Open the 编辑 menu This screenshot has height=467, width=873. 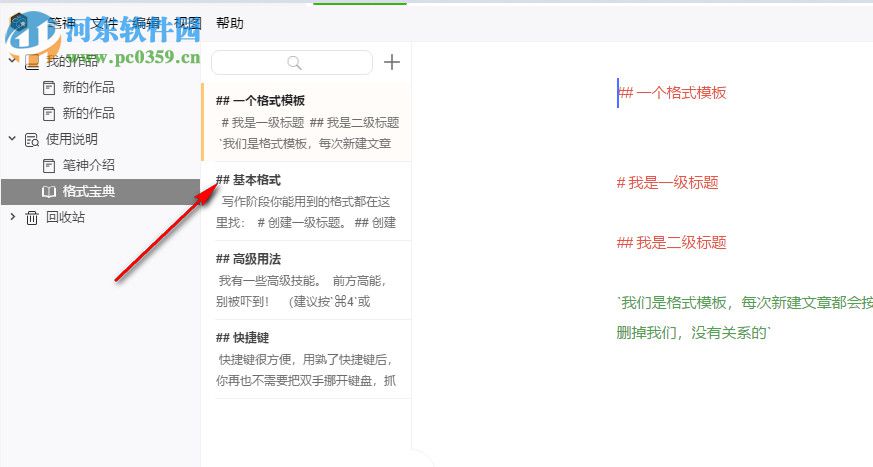click(146, 23)
